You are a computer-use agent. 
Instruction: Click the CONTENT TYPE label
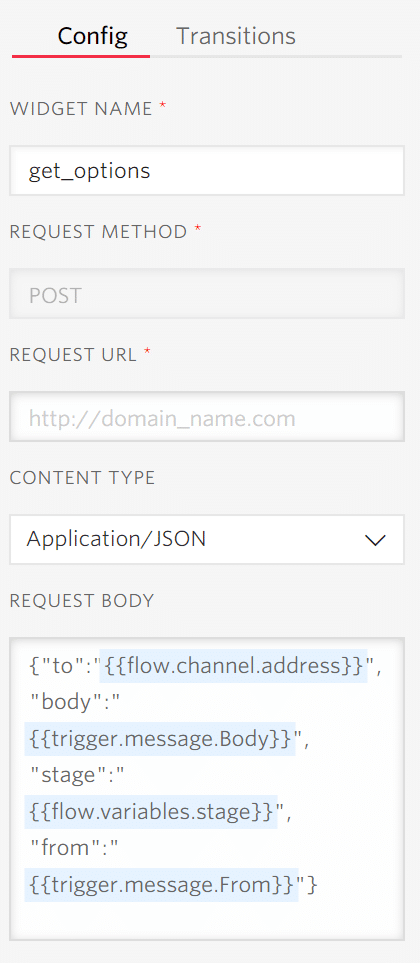click(x=82, y=477)
